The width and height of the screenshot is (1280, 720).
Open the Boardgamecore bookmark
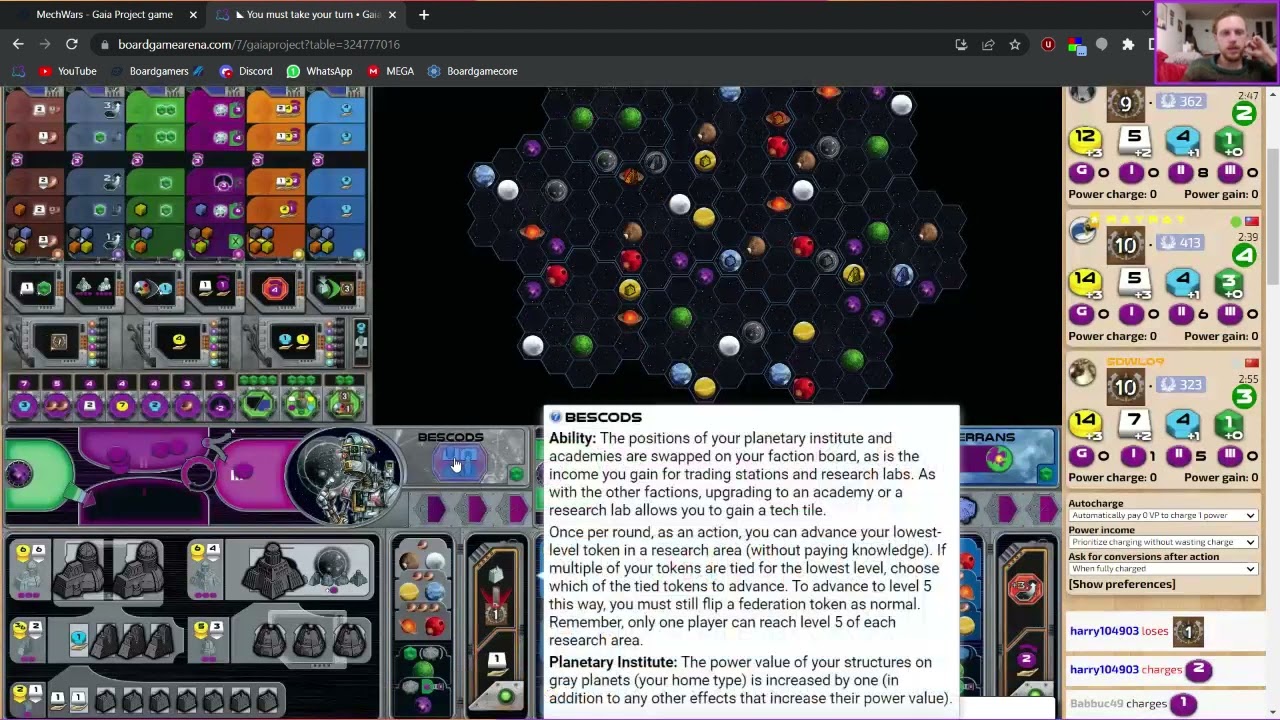473,71
